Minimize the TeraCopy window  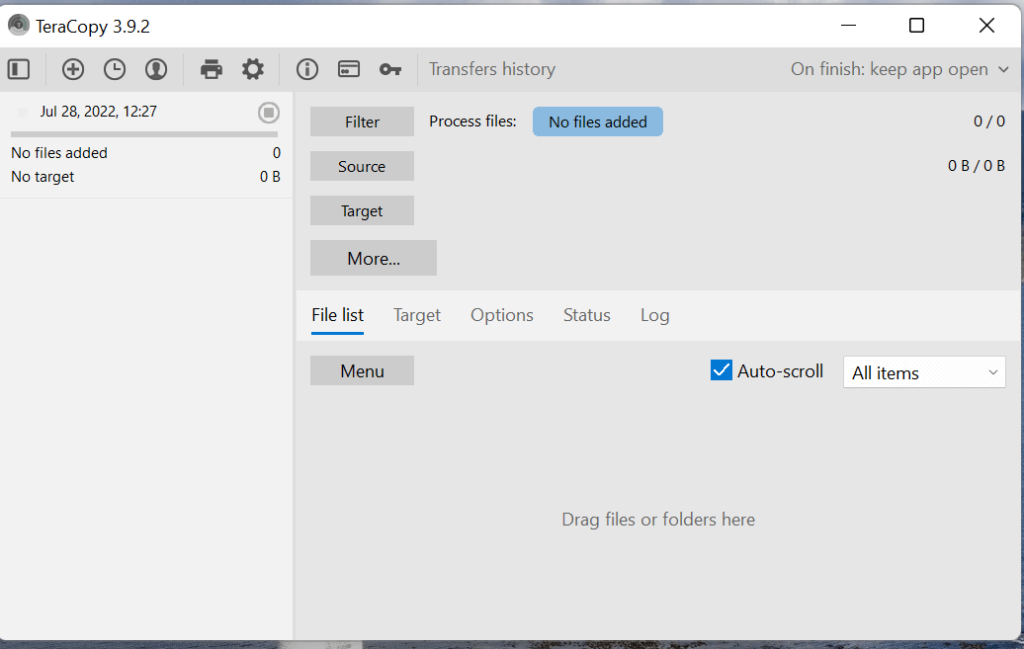pyautogui.click(x=848, y=25)
